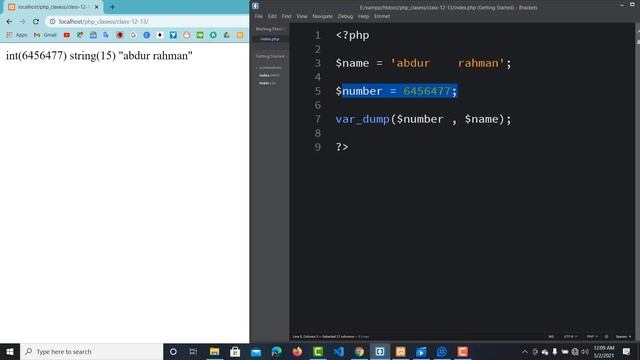640x360 pixels.
Task: Open the Twitter bird bookmark icon
Action: click(173, 35)
